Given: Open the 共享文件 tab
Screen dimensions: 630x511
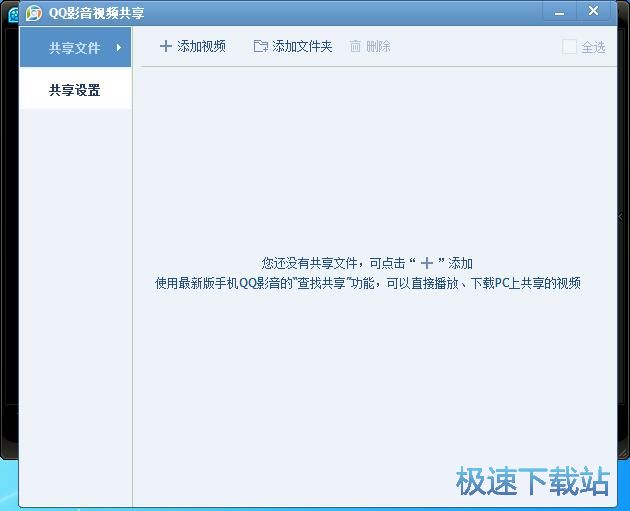Looking at the screenshot, I should [x=75, y=47].
